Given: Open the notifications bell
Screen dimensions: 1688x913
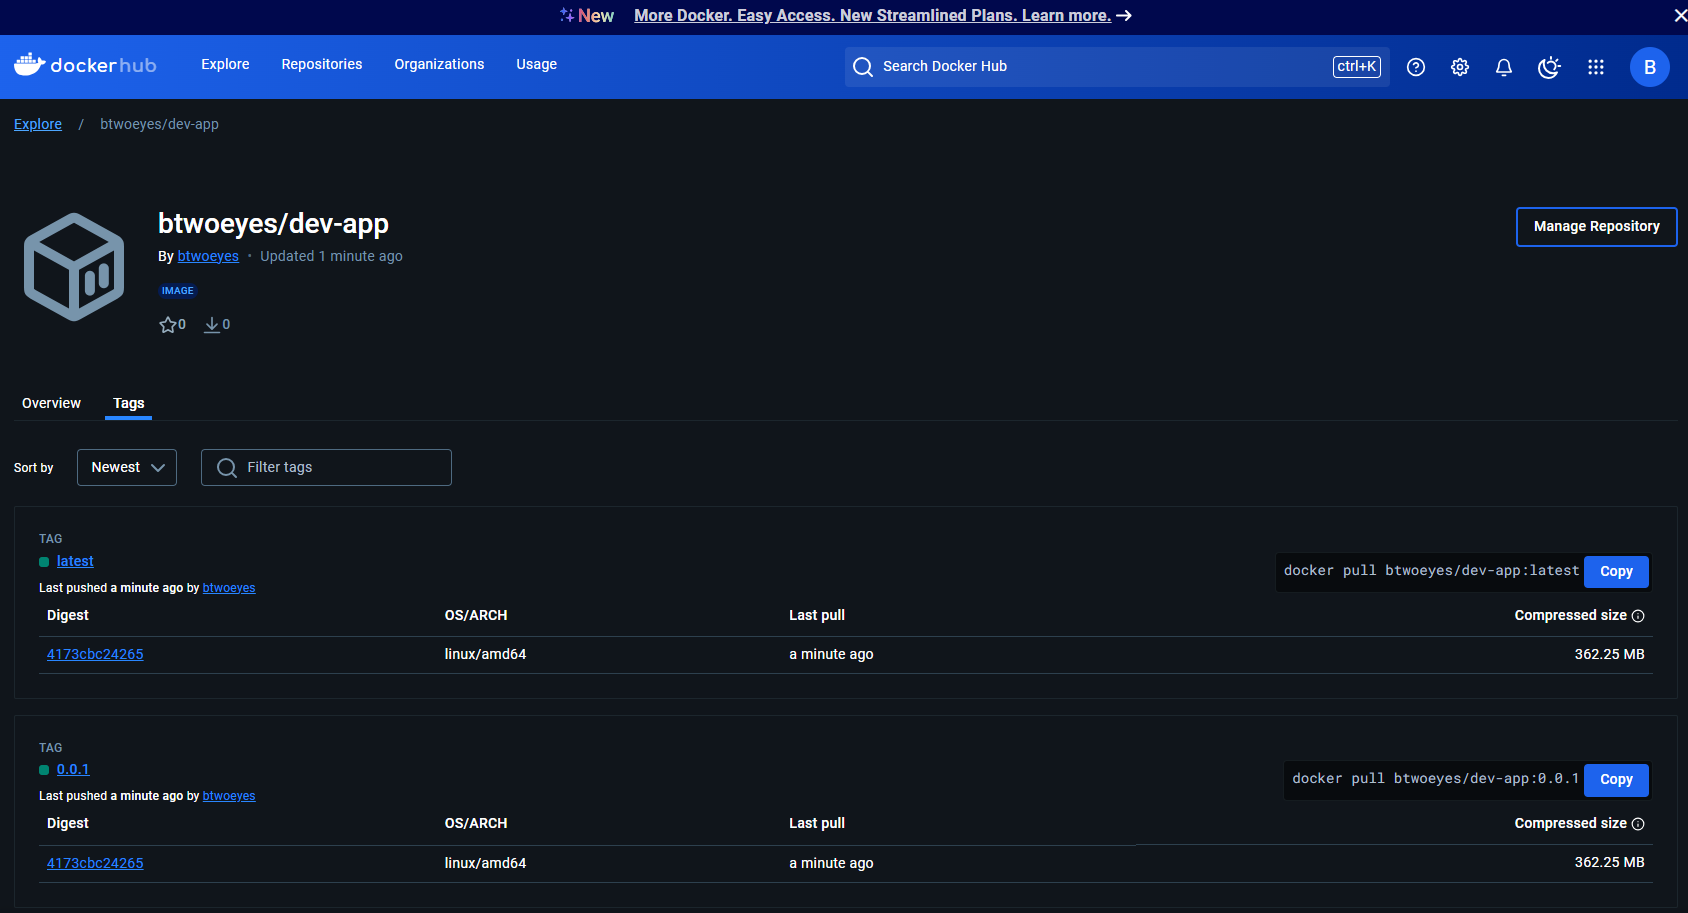Looking at the screenshot, I should 1504,67.
